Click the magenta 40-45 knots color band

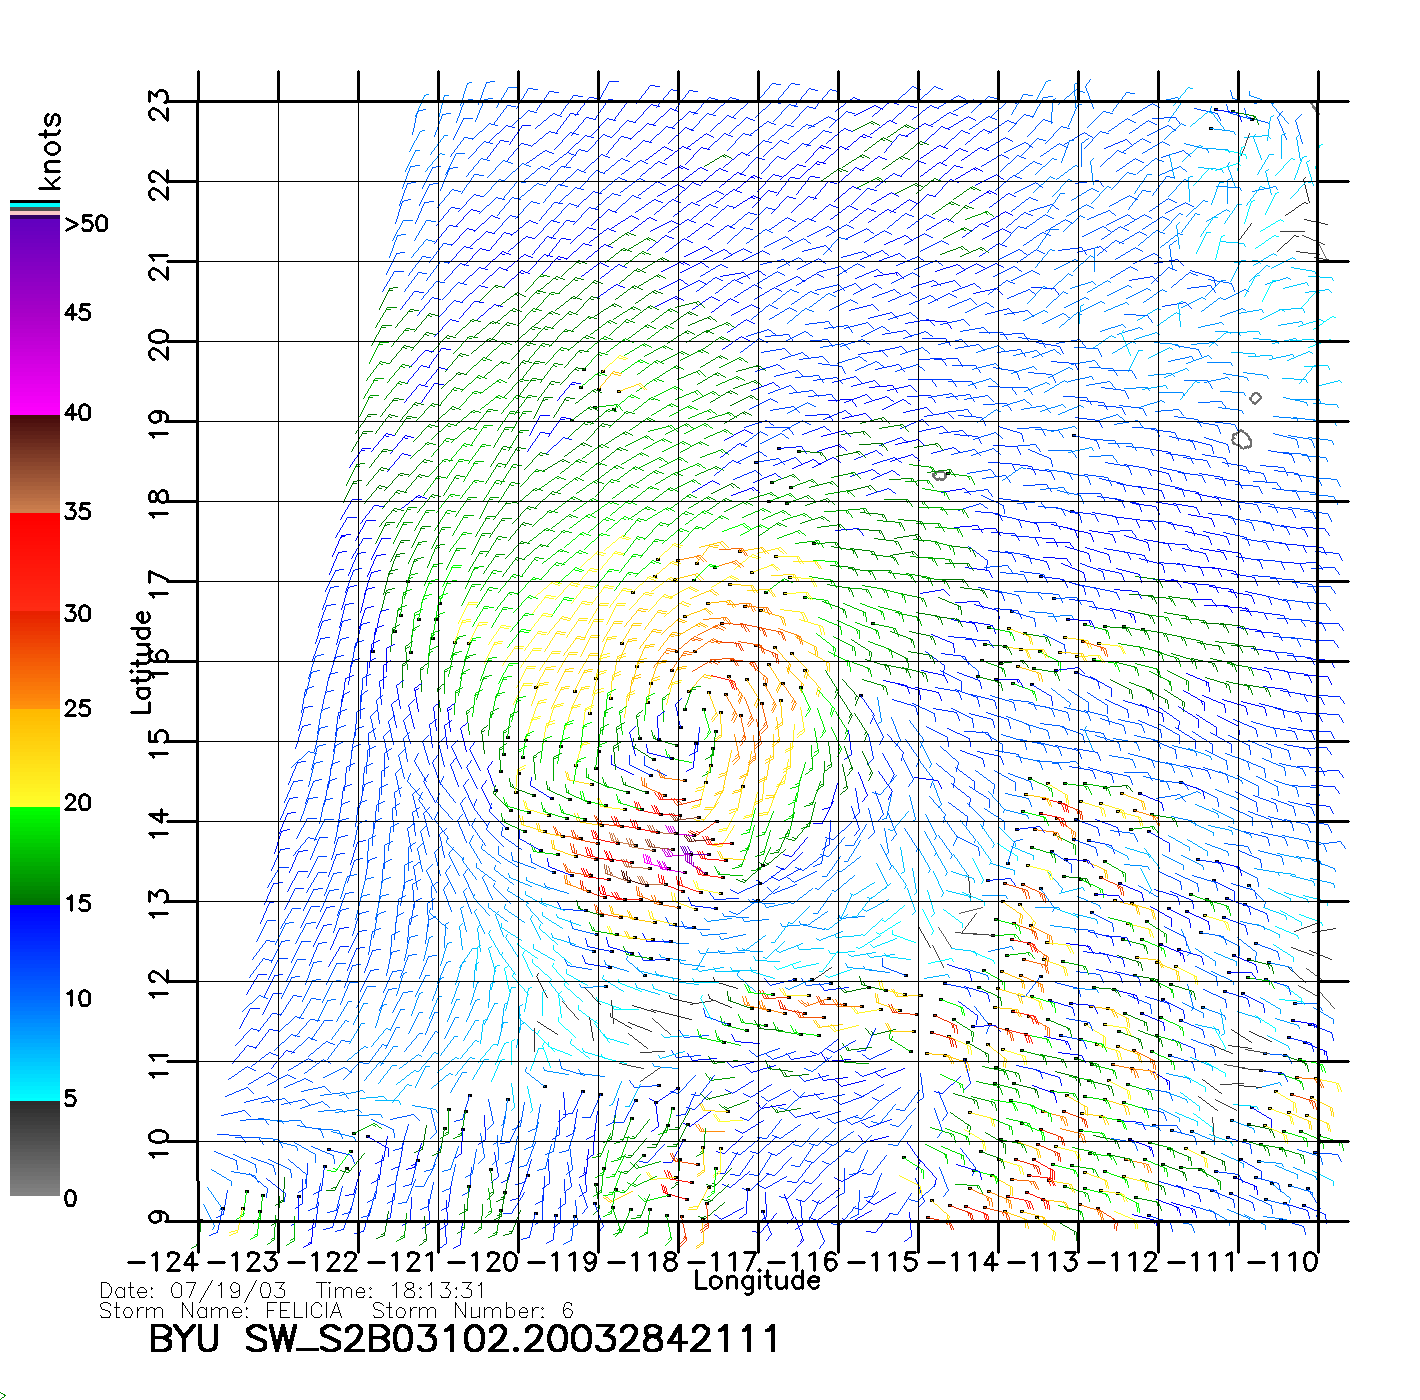(x=35, y=365)
